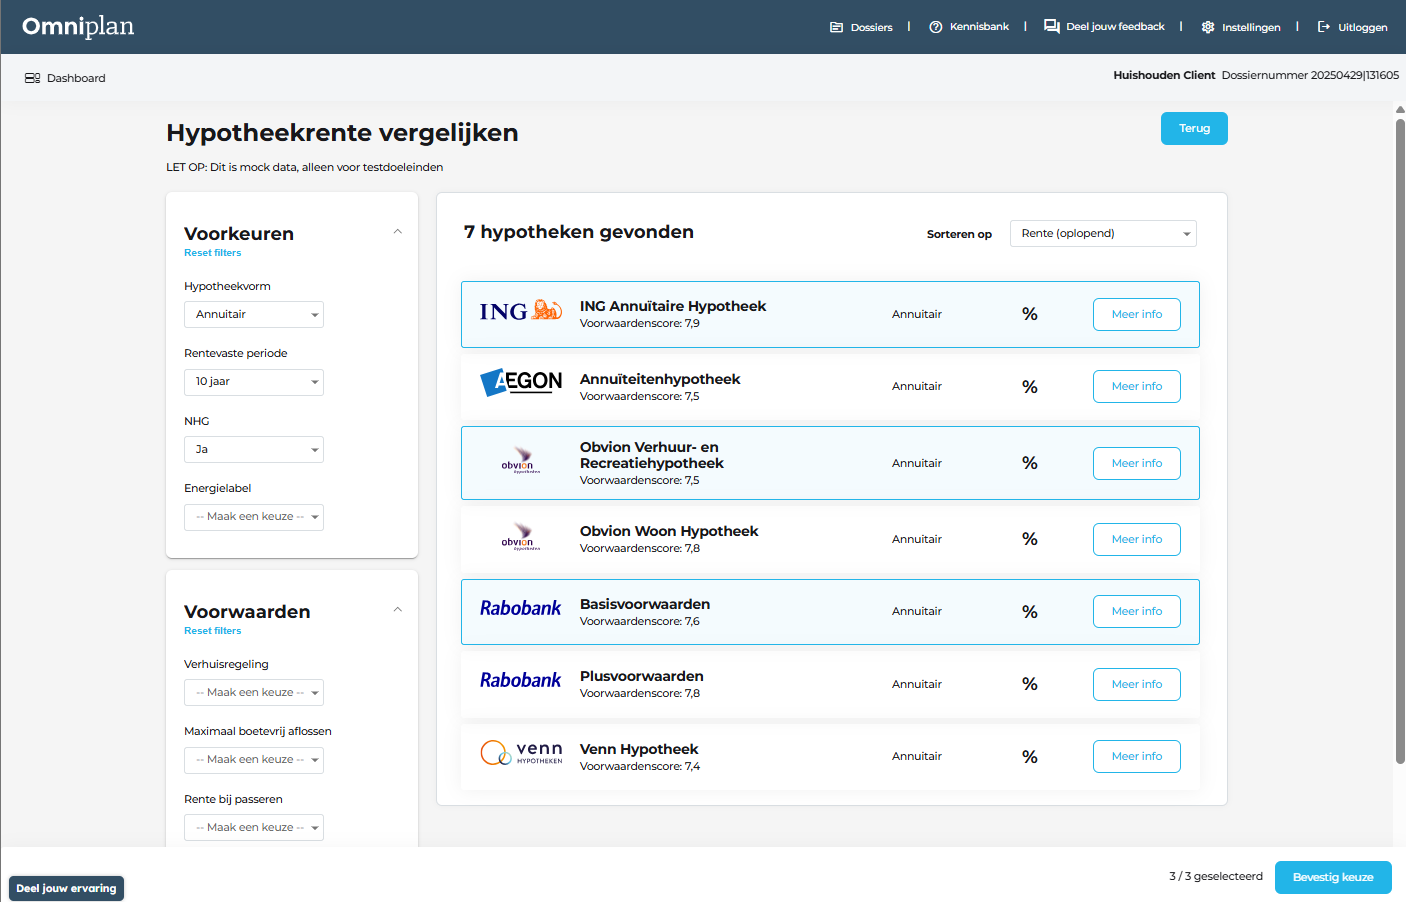1406x902 pixels.
Task: Click the Omniplan logo
Action: click(78, 26)
